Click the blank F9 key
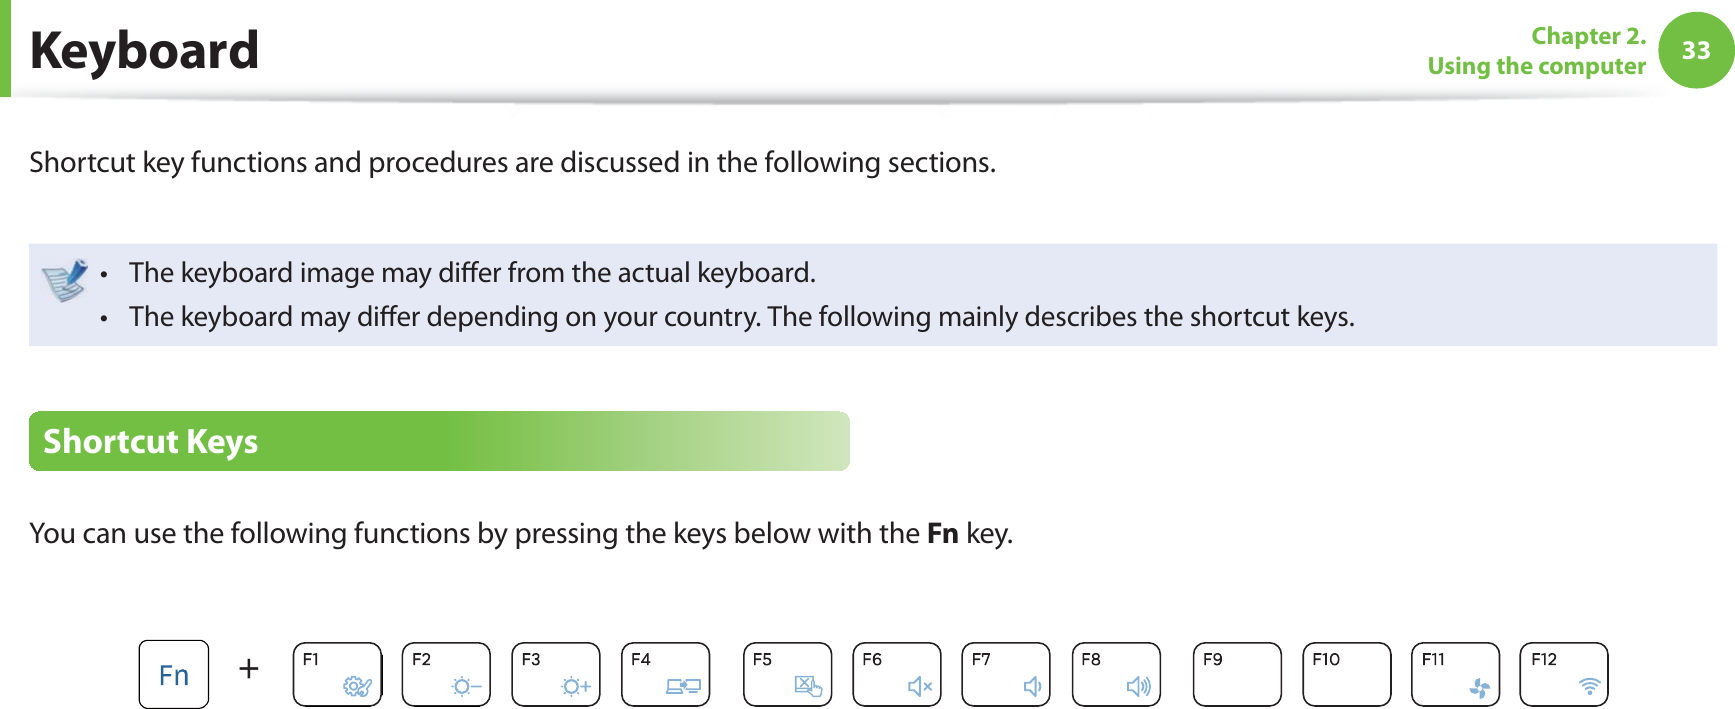1735x709 pixels. [1237, 674]
